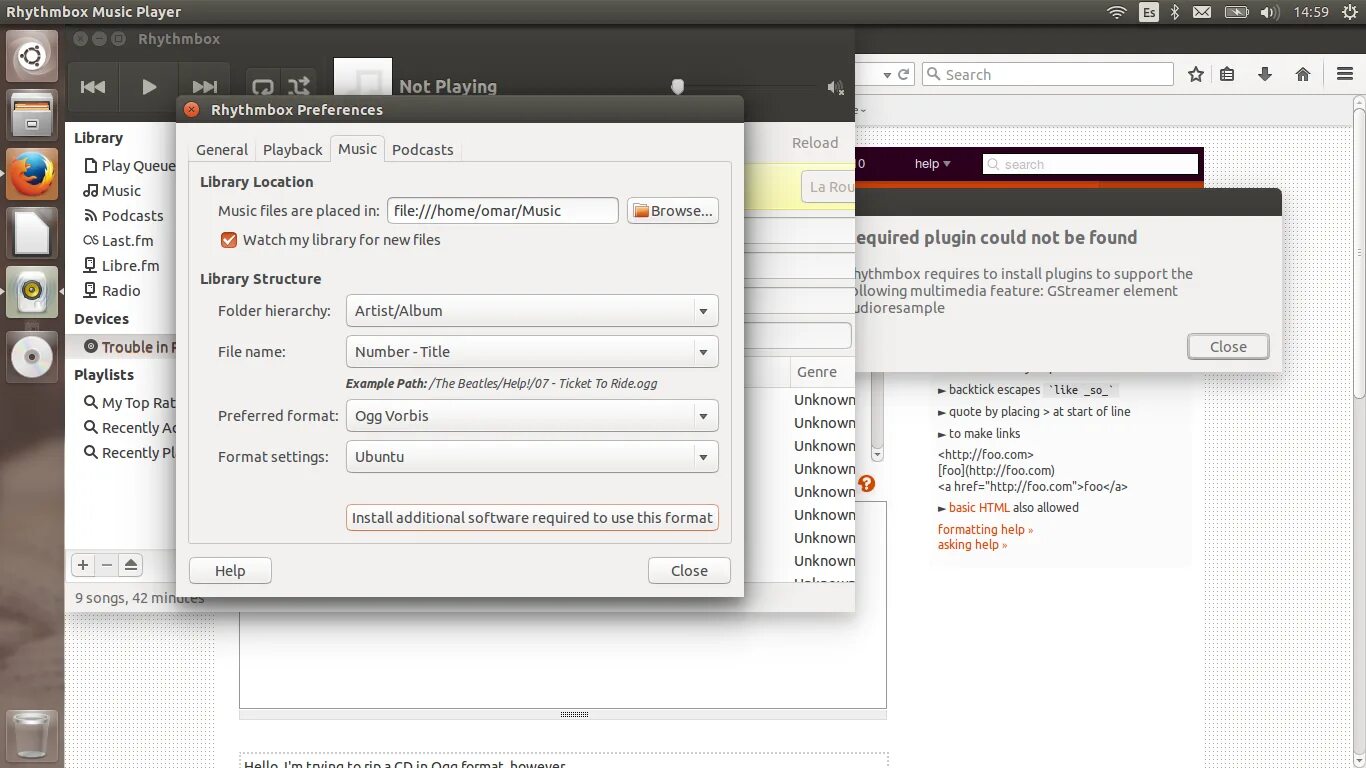Viewport: 1366px width, 768px height.
Task: Start playback with the Play button
Action: [149, 87]
